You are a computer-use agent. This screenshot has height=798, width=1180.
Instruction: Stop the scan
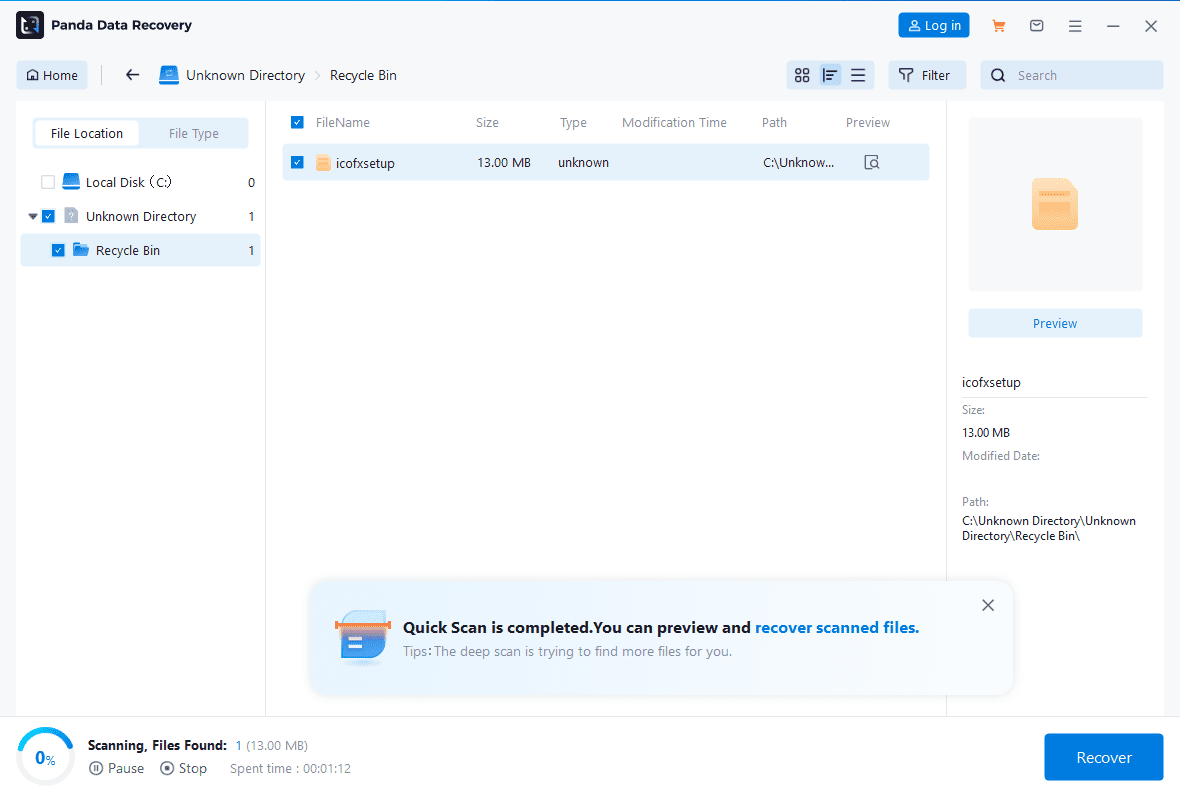[x=184, y=768]
